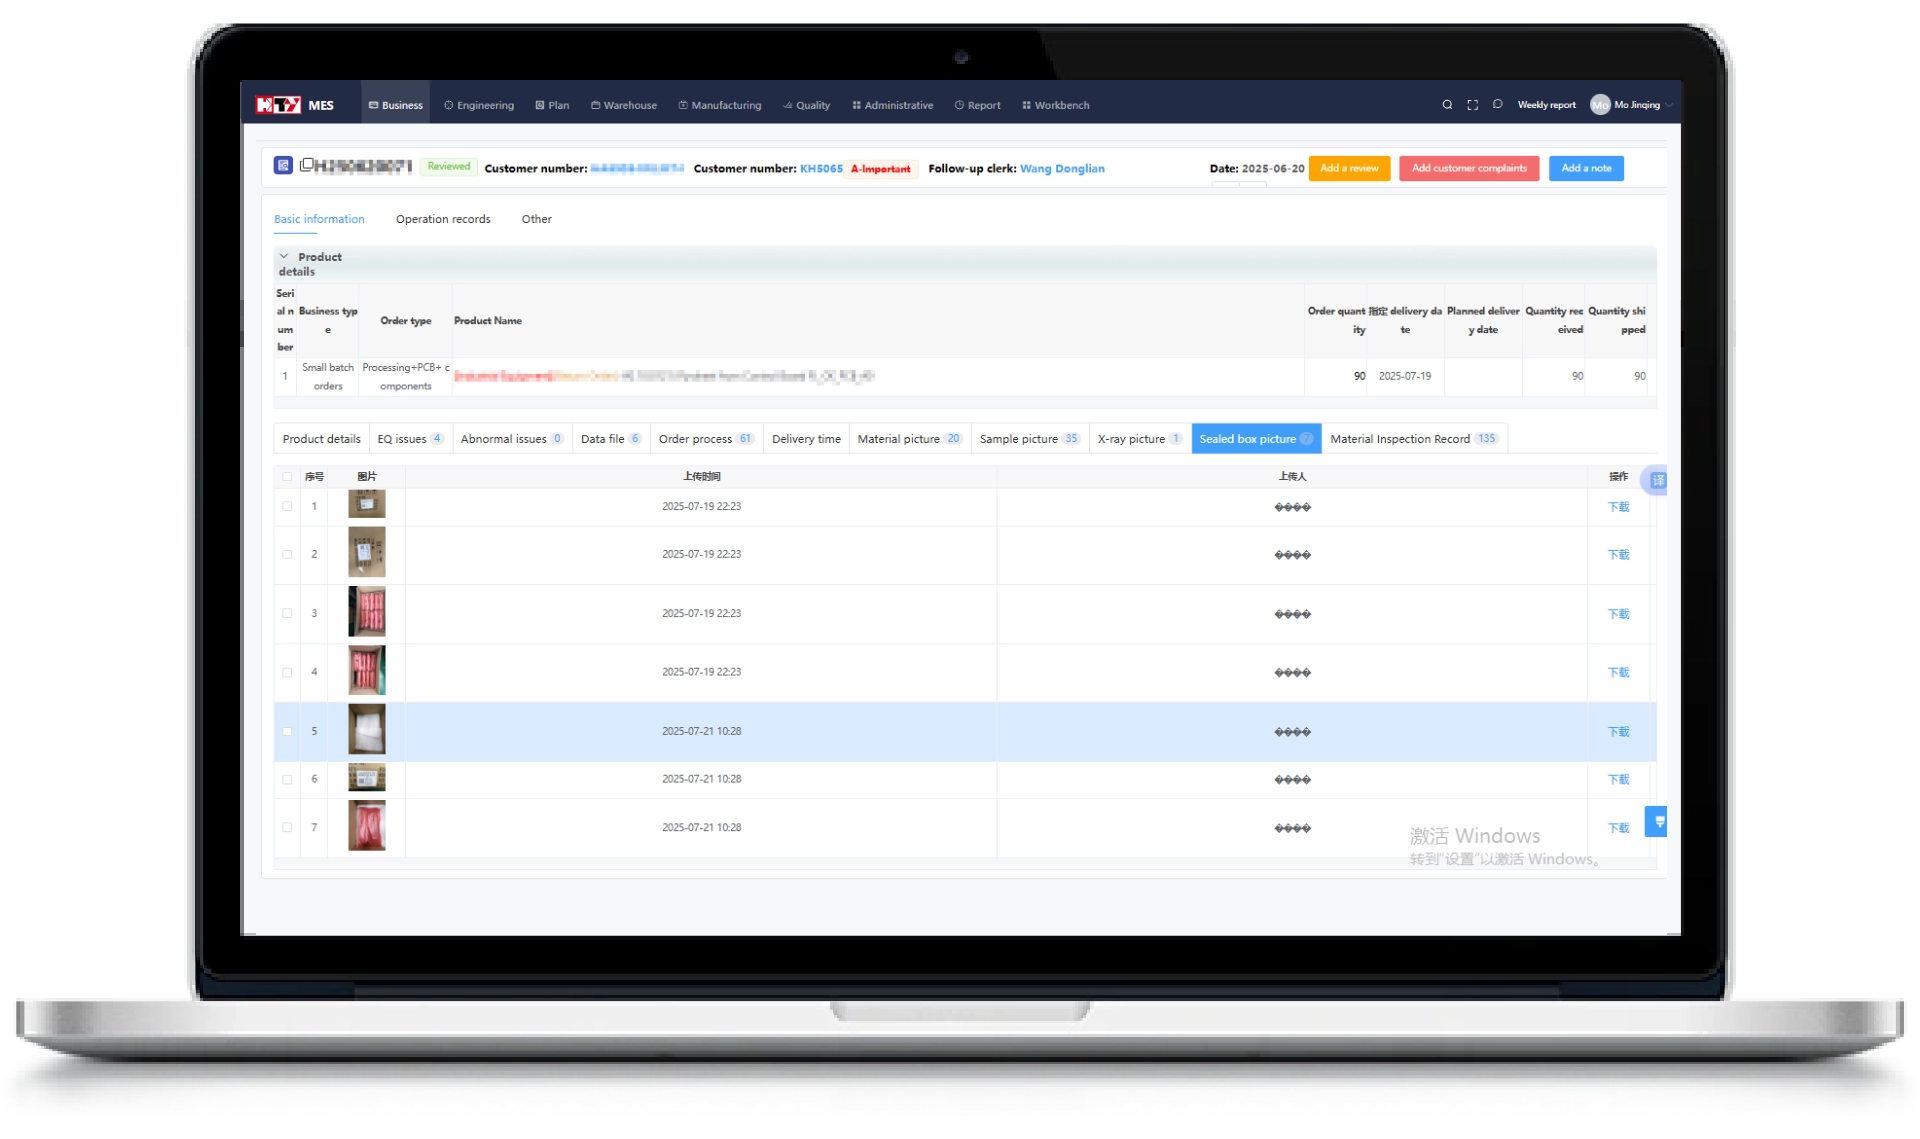Click the translate floating icon on right

click(x=1657, y=481)
